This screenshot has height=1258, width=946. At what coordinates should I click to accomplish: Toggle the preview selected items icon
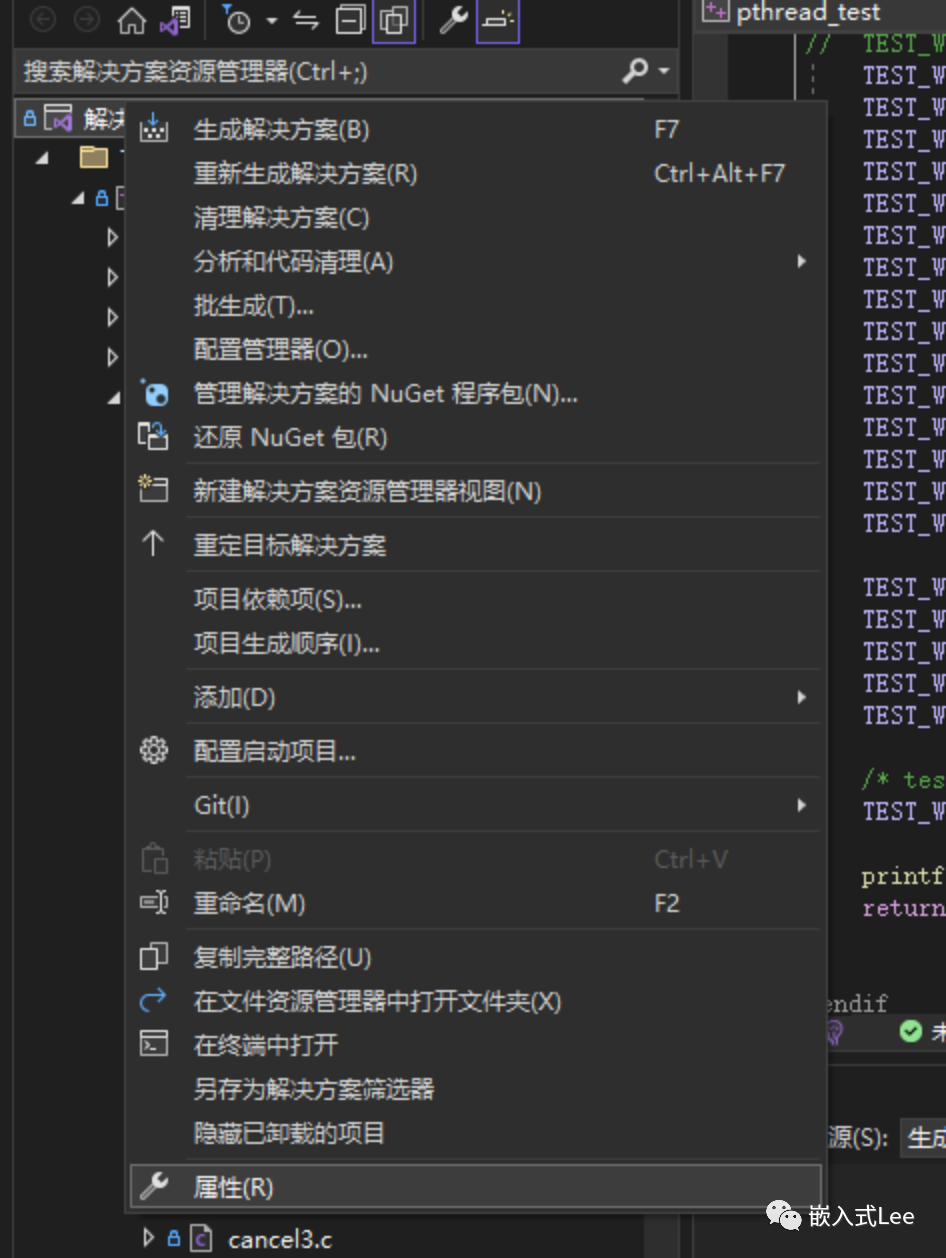point(498,20)
